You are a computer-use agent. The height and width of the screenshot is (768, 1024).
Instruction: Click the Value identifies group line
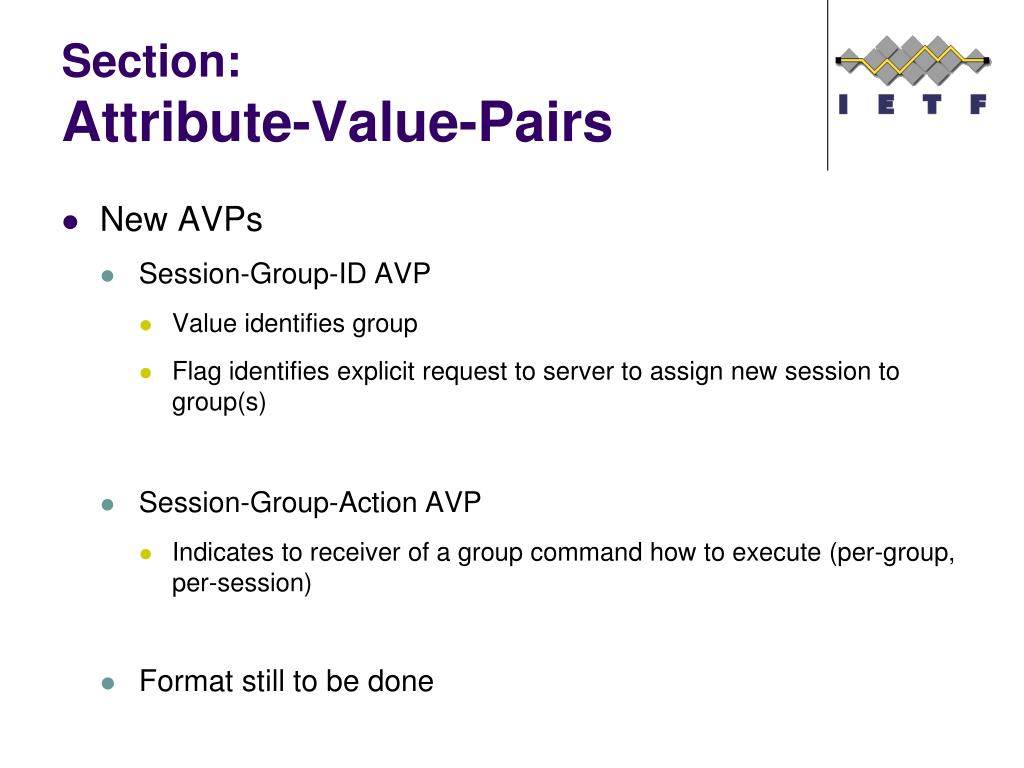(295, 324)
